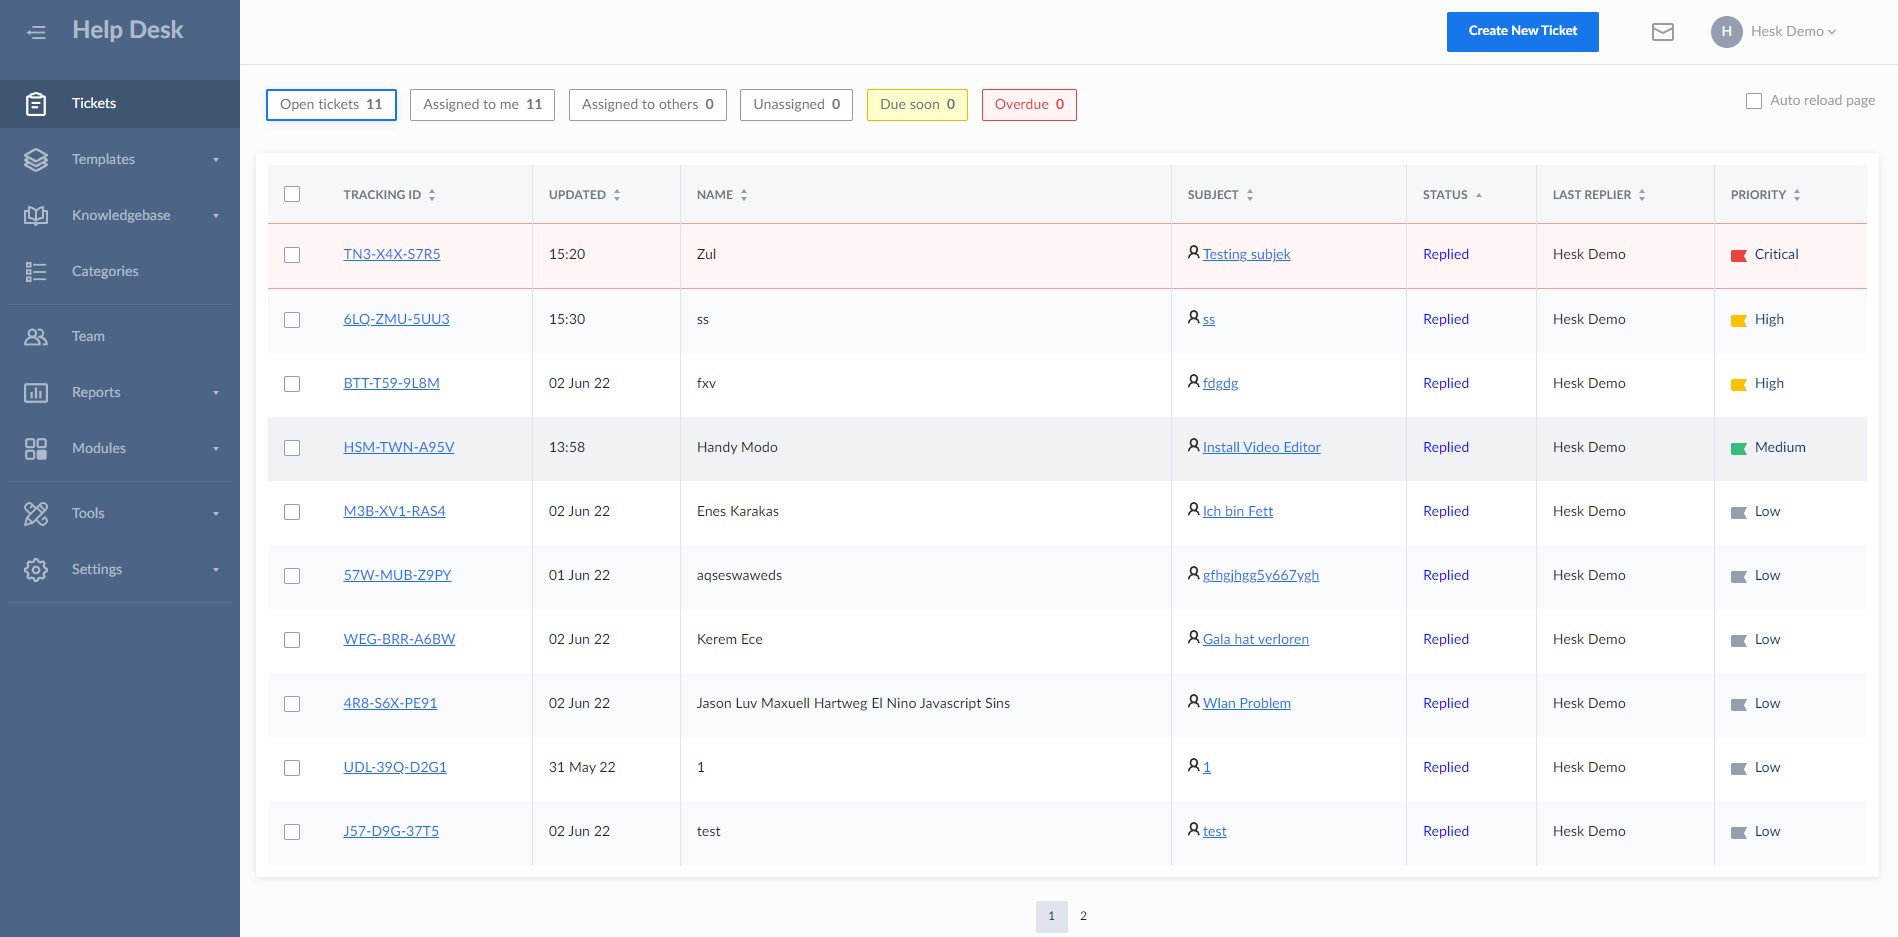Show Open tickets filter tab

point(331,105)
